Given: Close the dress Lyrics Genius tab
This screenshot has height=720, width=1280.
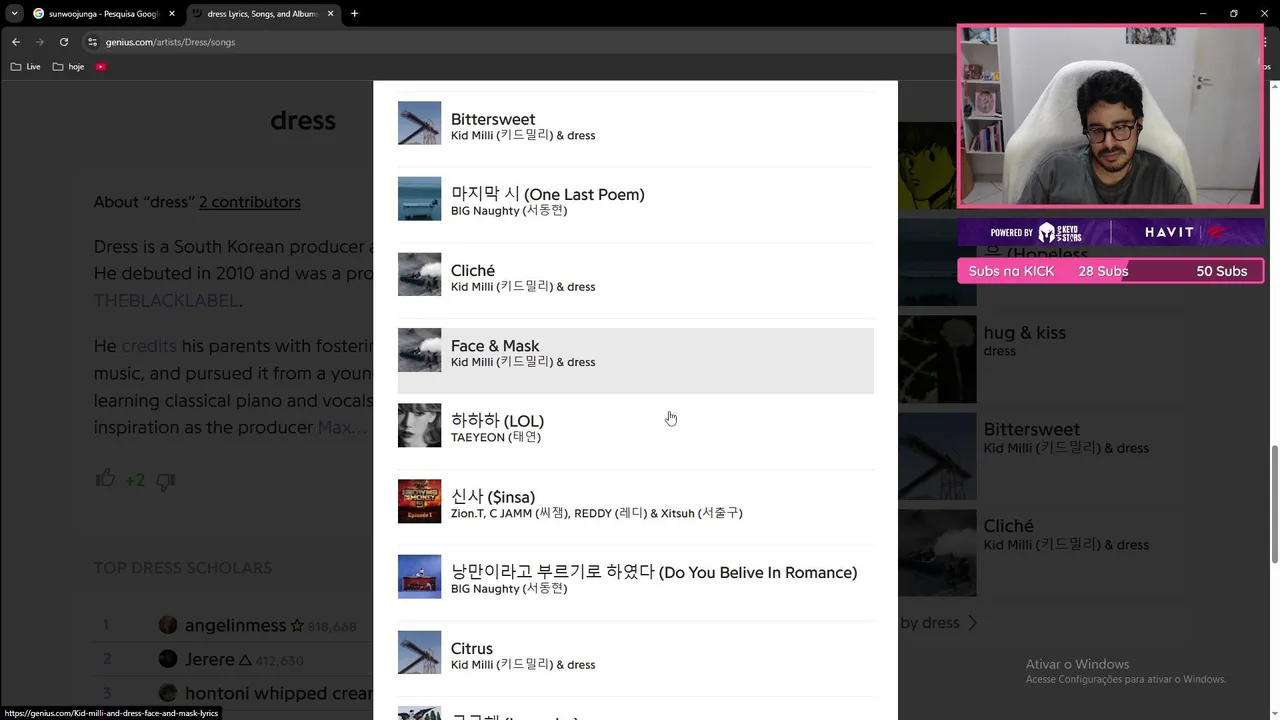Looking at the screenshot, I should click(x=330, y=14).
